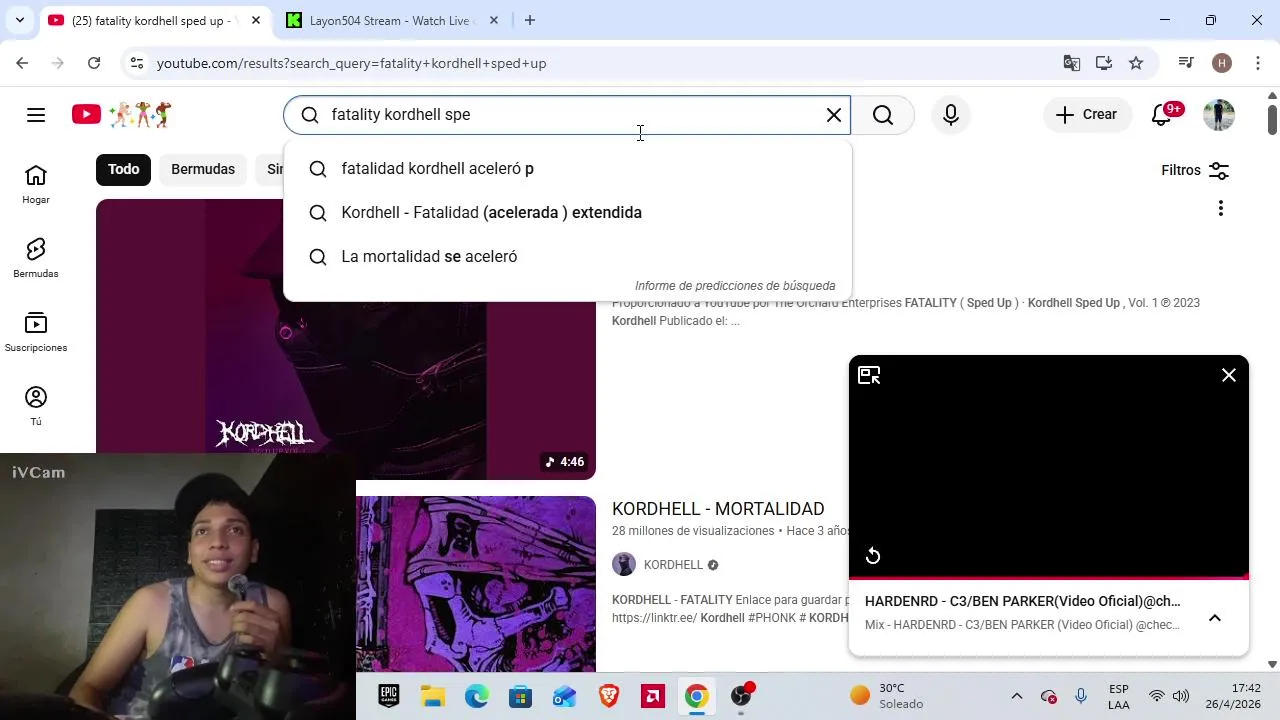Open Microsoft Edge from the taskbar
Viewport: 1280px width, 720px height.
coord(477,696)
